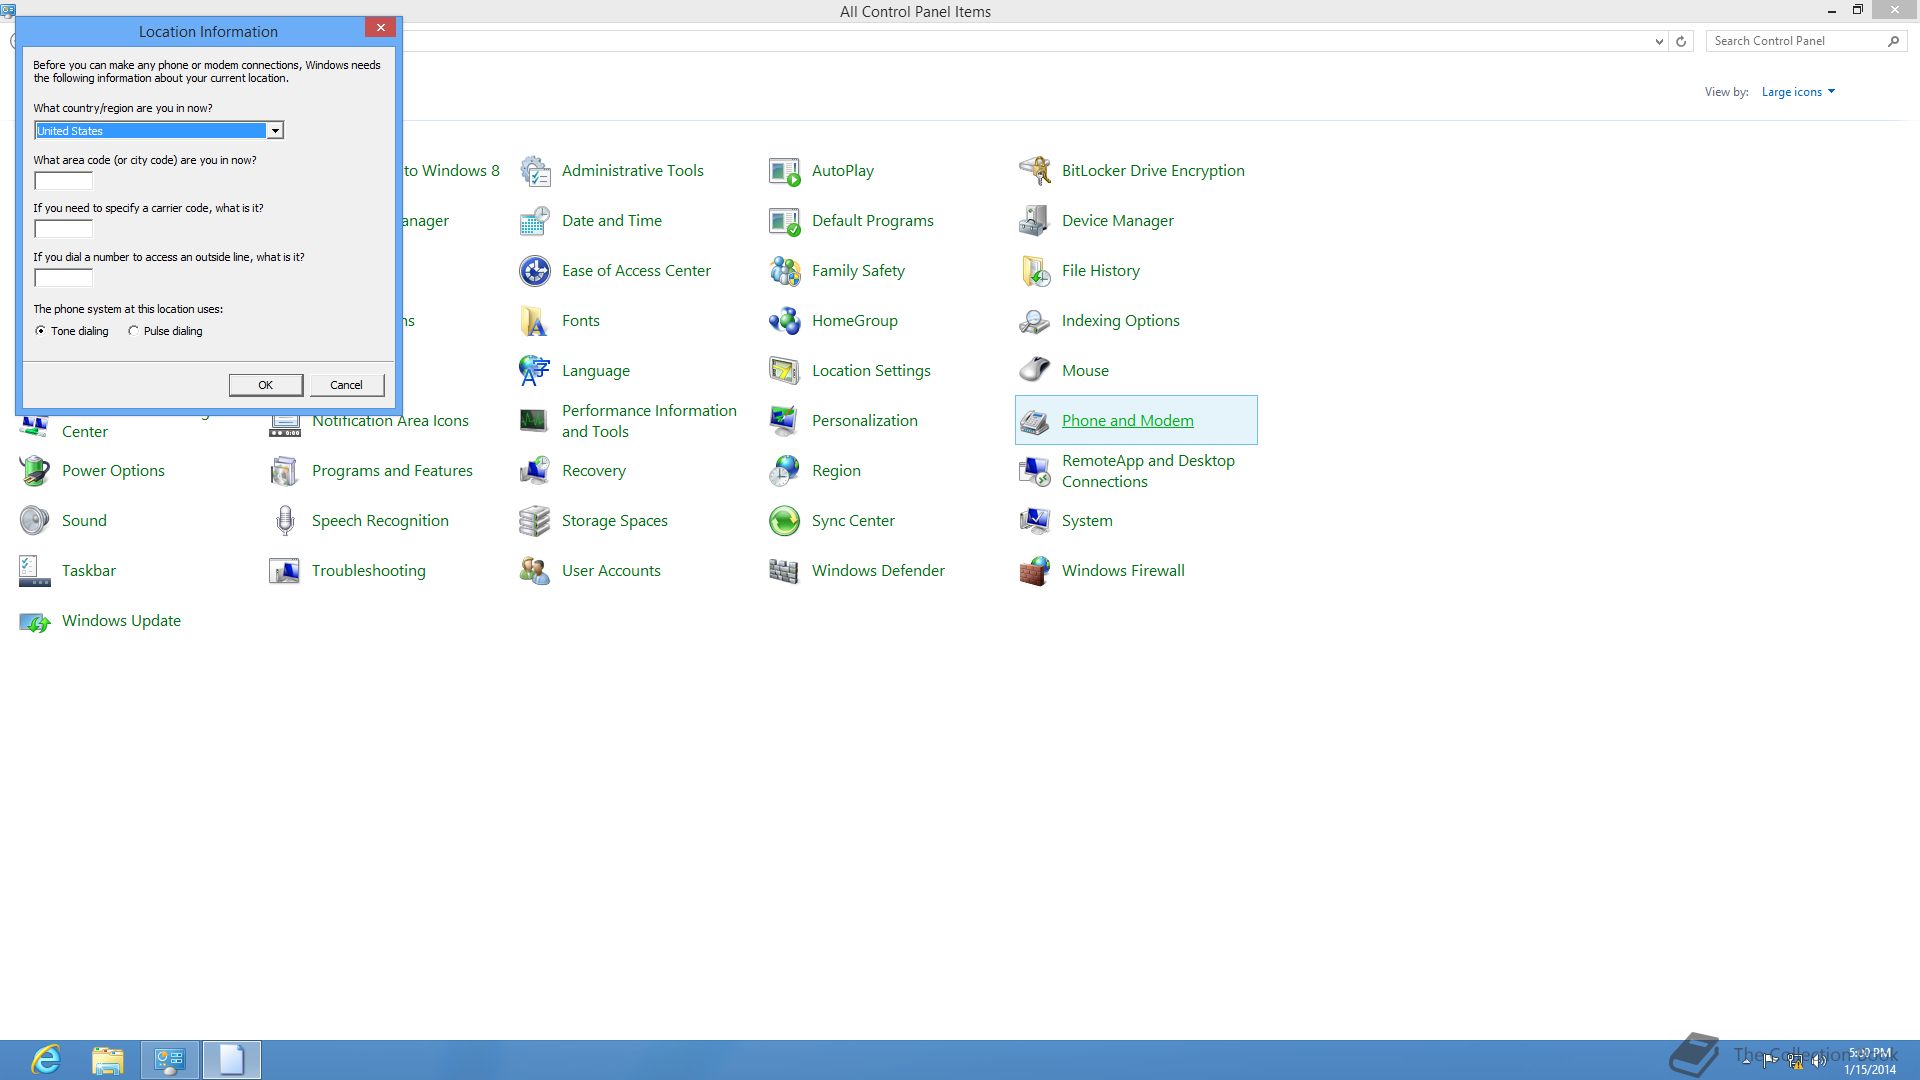The width and height of the screenshot is (1920, 1080).
Task: Open the Sync Center icon
Action: (x=785, y=521)
